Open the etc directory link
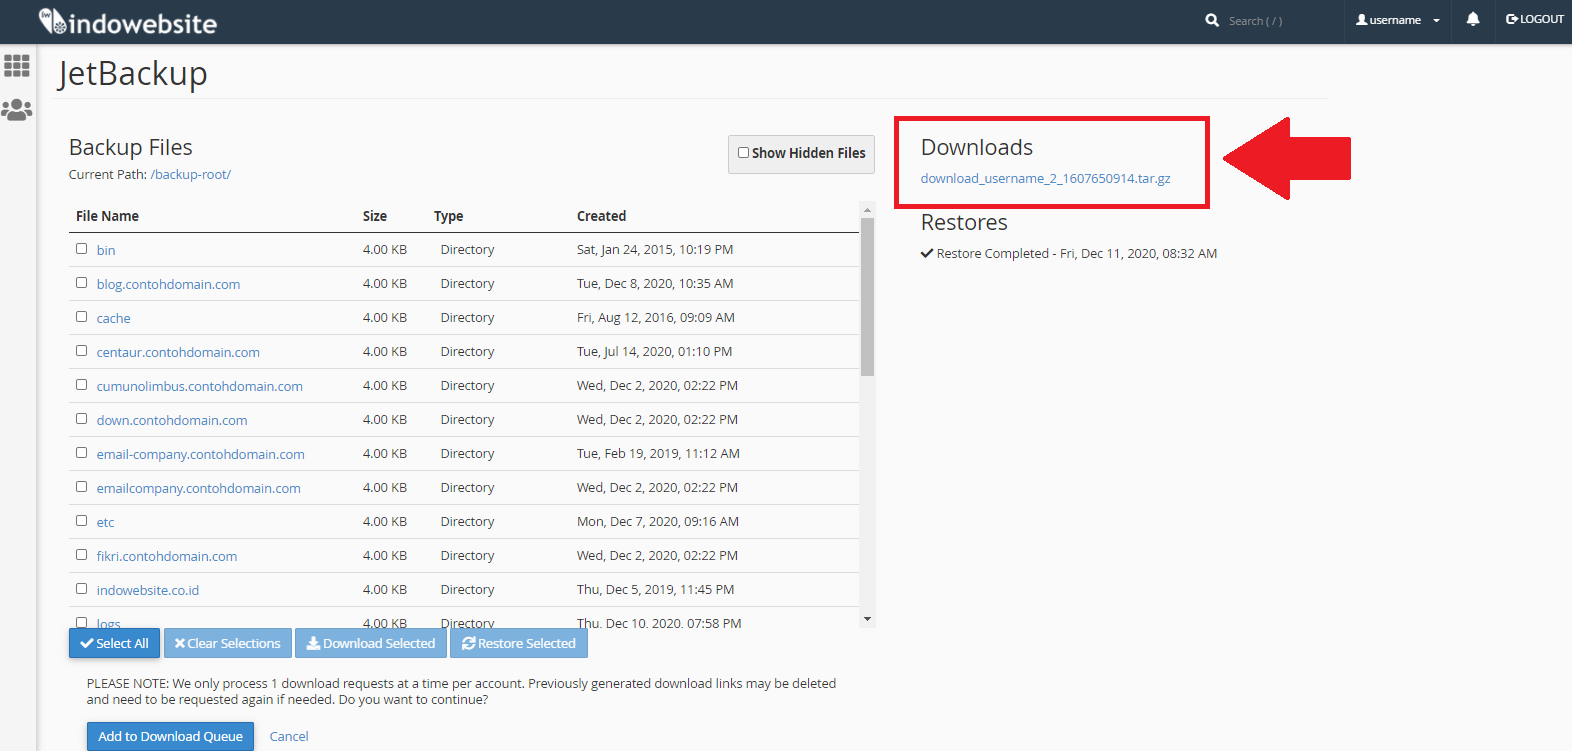This screenshot has height=751, width=1572. (105, 522)
